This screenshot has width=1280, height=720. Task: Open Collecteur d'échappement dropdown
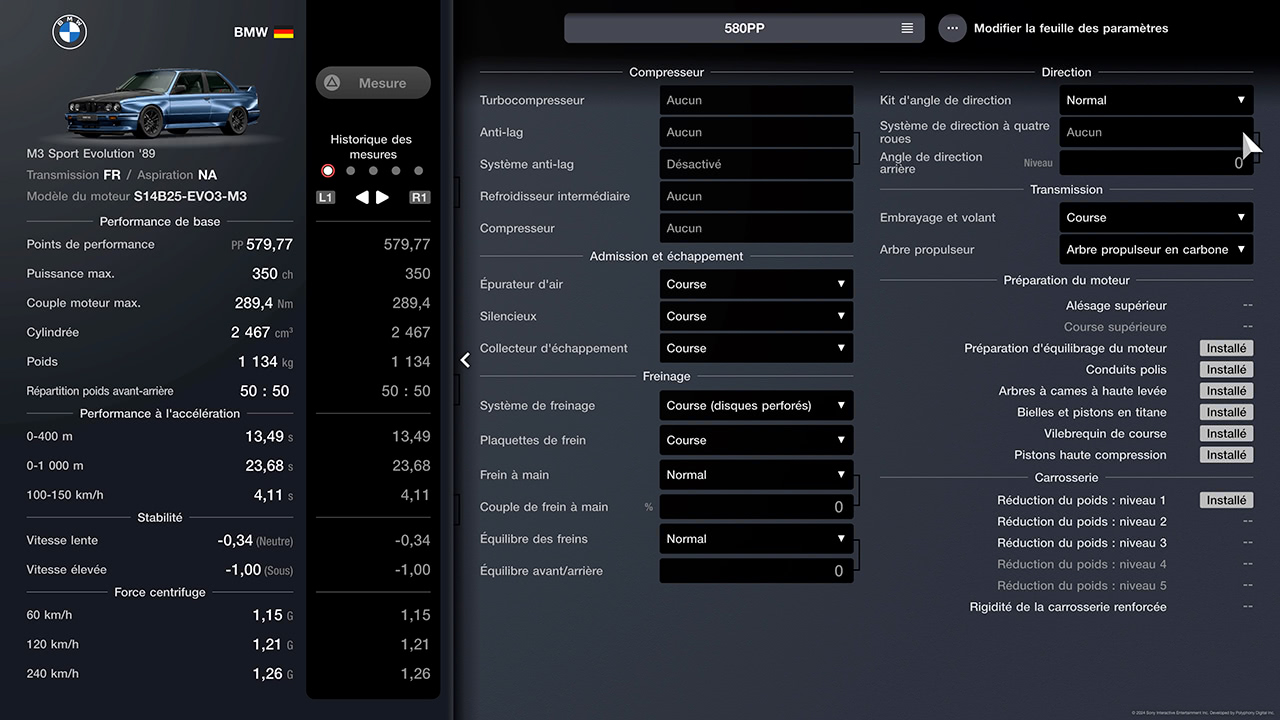pos(756,348)
